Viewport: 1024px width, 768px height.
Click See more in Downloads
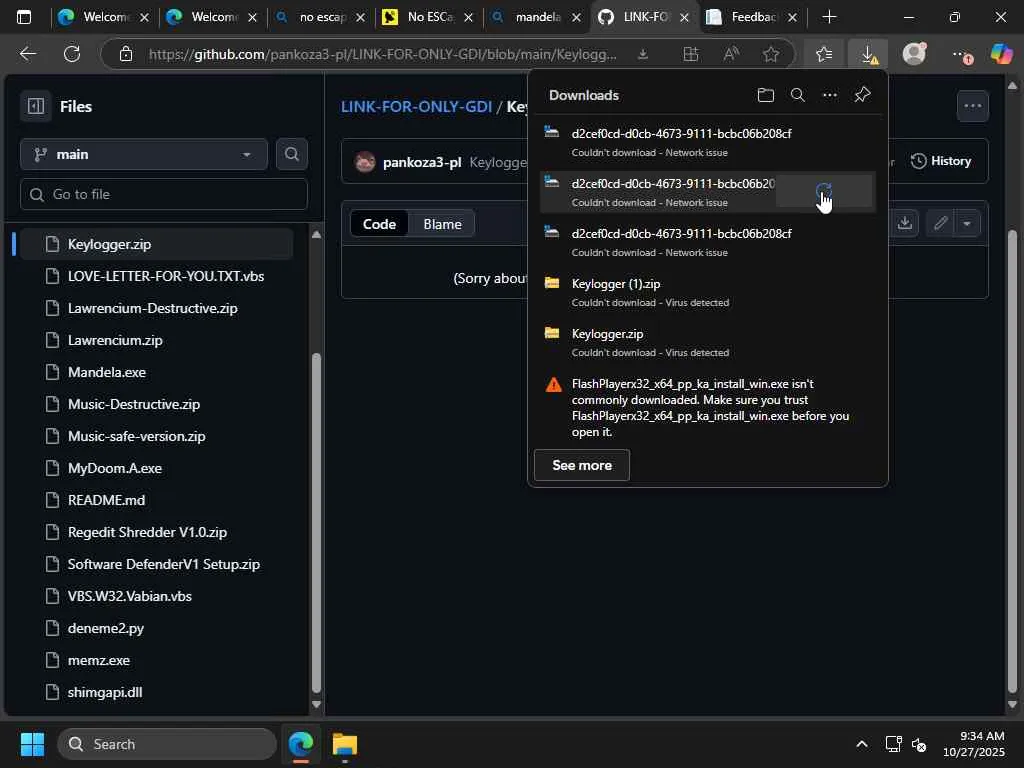point(582,465)
